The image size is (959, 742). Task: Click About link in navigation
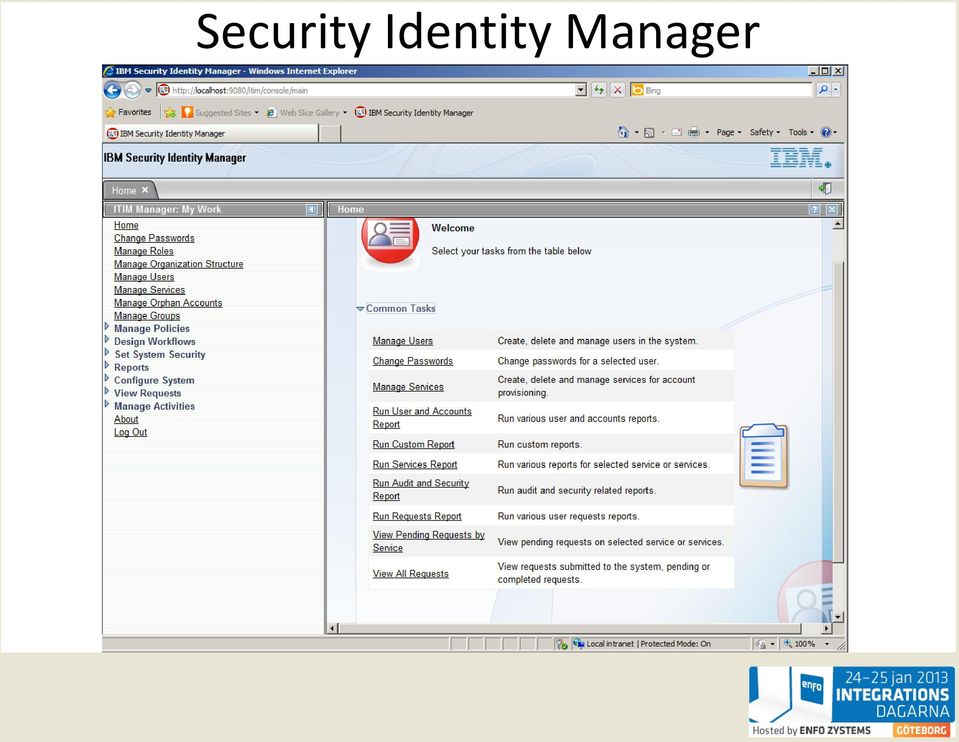point(126,419)
